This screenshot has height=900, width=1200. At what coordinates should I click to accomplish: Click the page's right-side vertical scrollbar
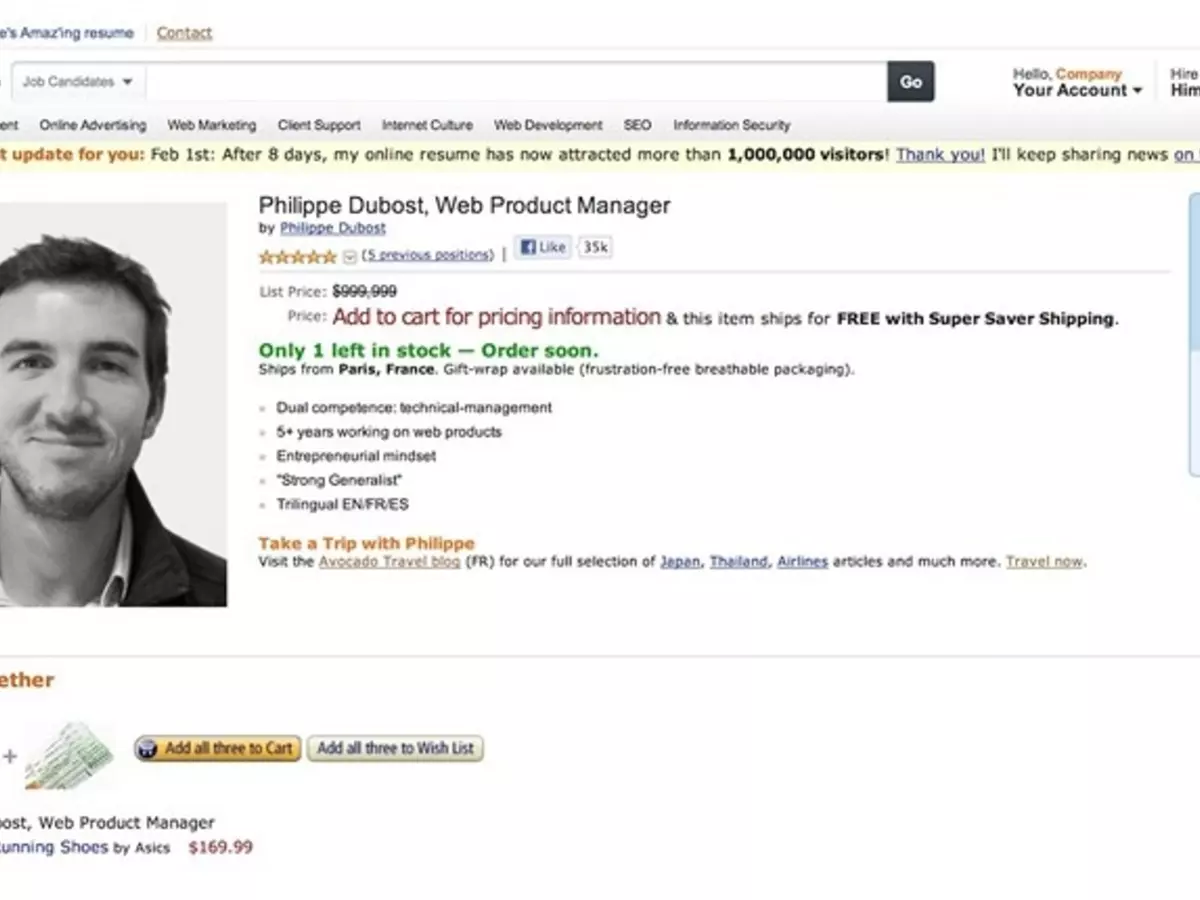pos(1194,330)
